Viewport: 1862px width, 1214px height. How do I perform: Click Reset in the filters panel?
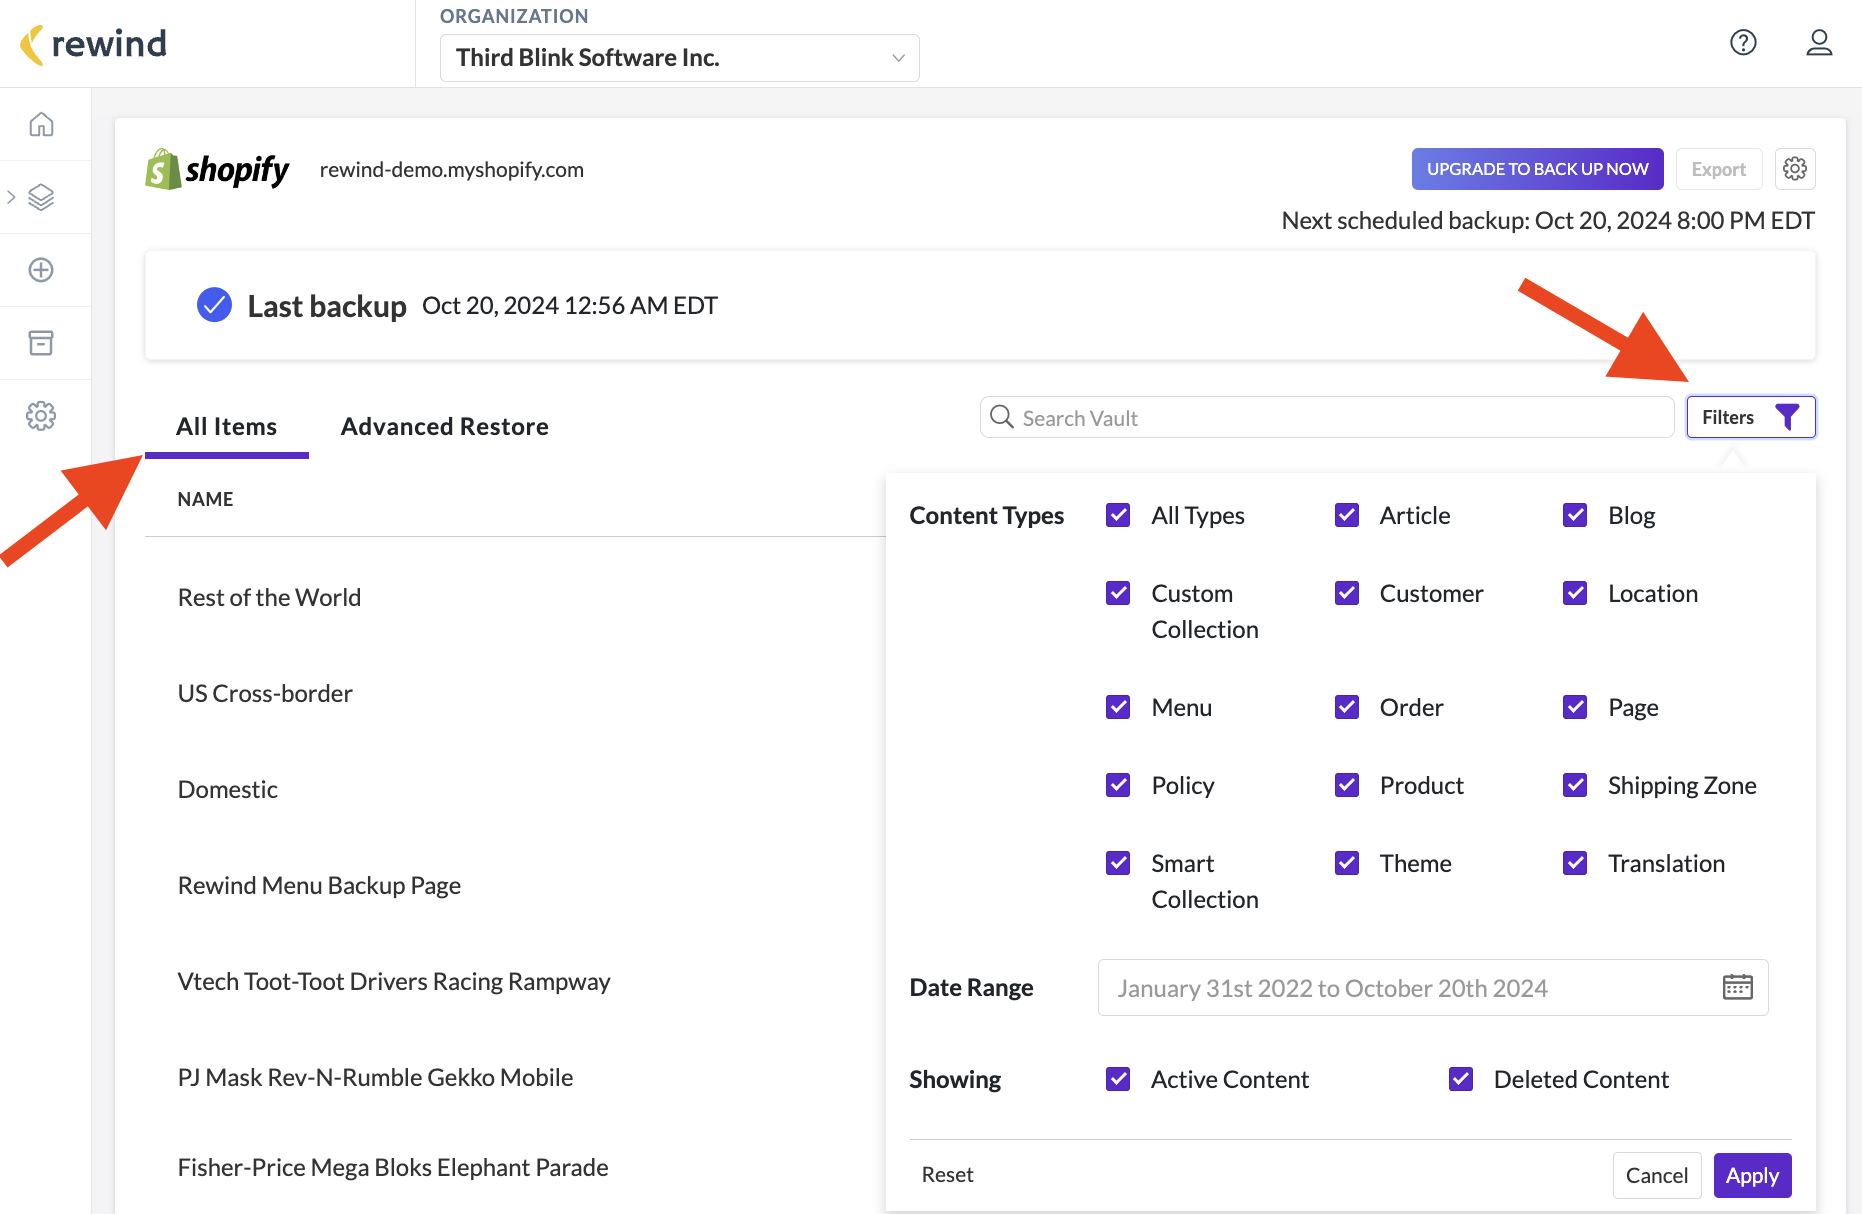[947, 1175]
